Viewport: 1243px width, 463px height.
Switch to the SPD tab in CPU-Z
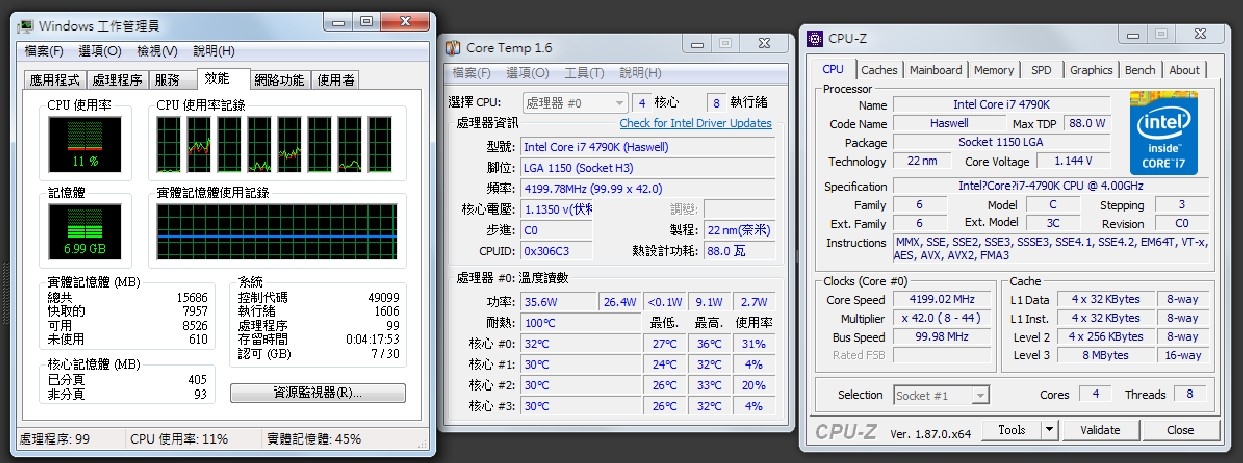[1041, 70]
